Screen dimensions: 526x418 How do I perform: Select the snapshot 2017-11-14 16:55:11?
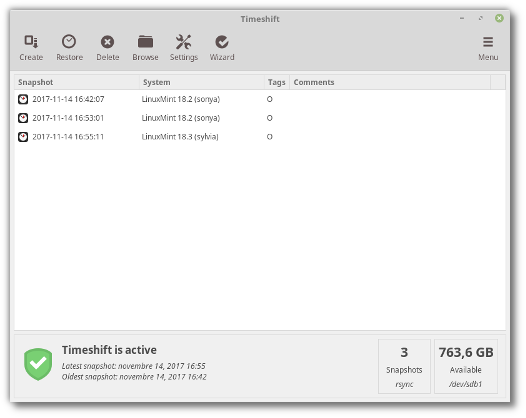point(68,137)
